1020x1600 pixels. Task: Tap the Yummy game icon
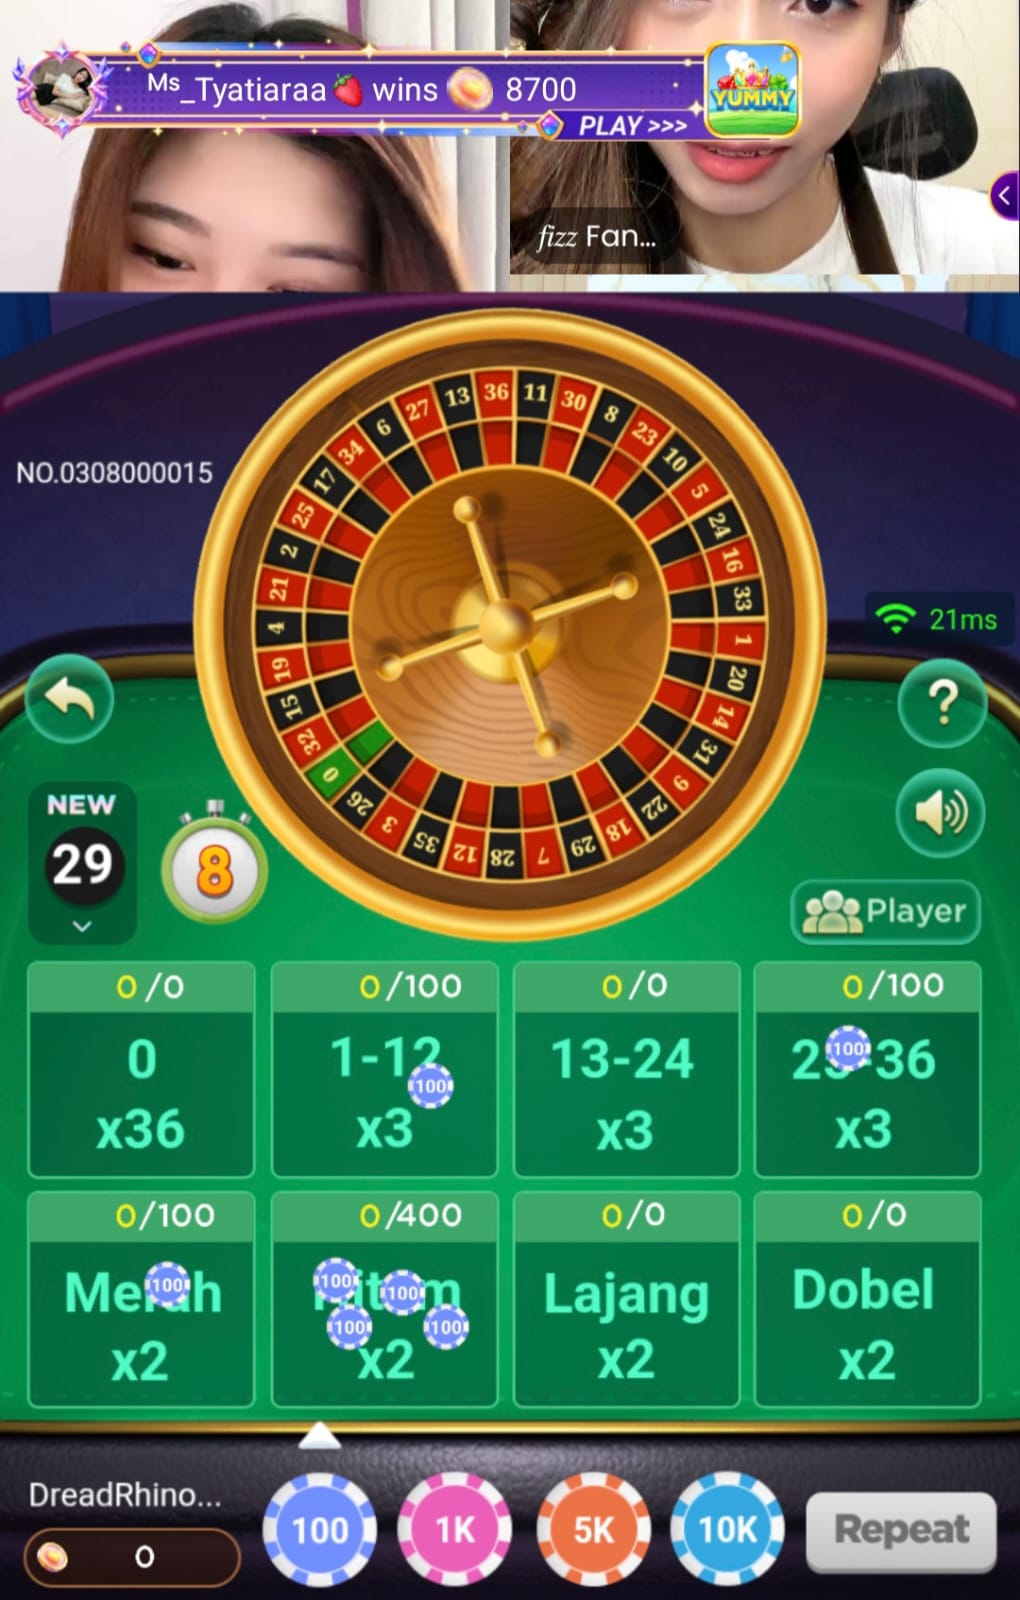(x=752, y=90)
